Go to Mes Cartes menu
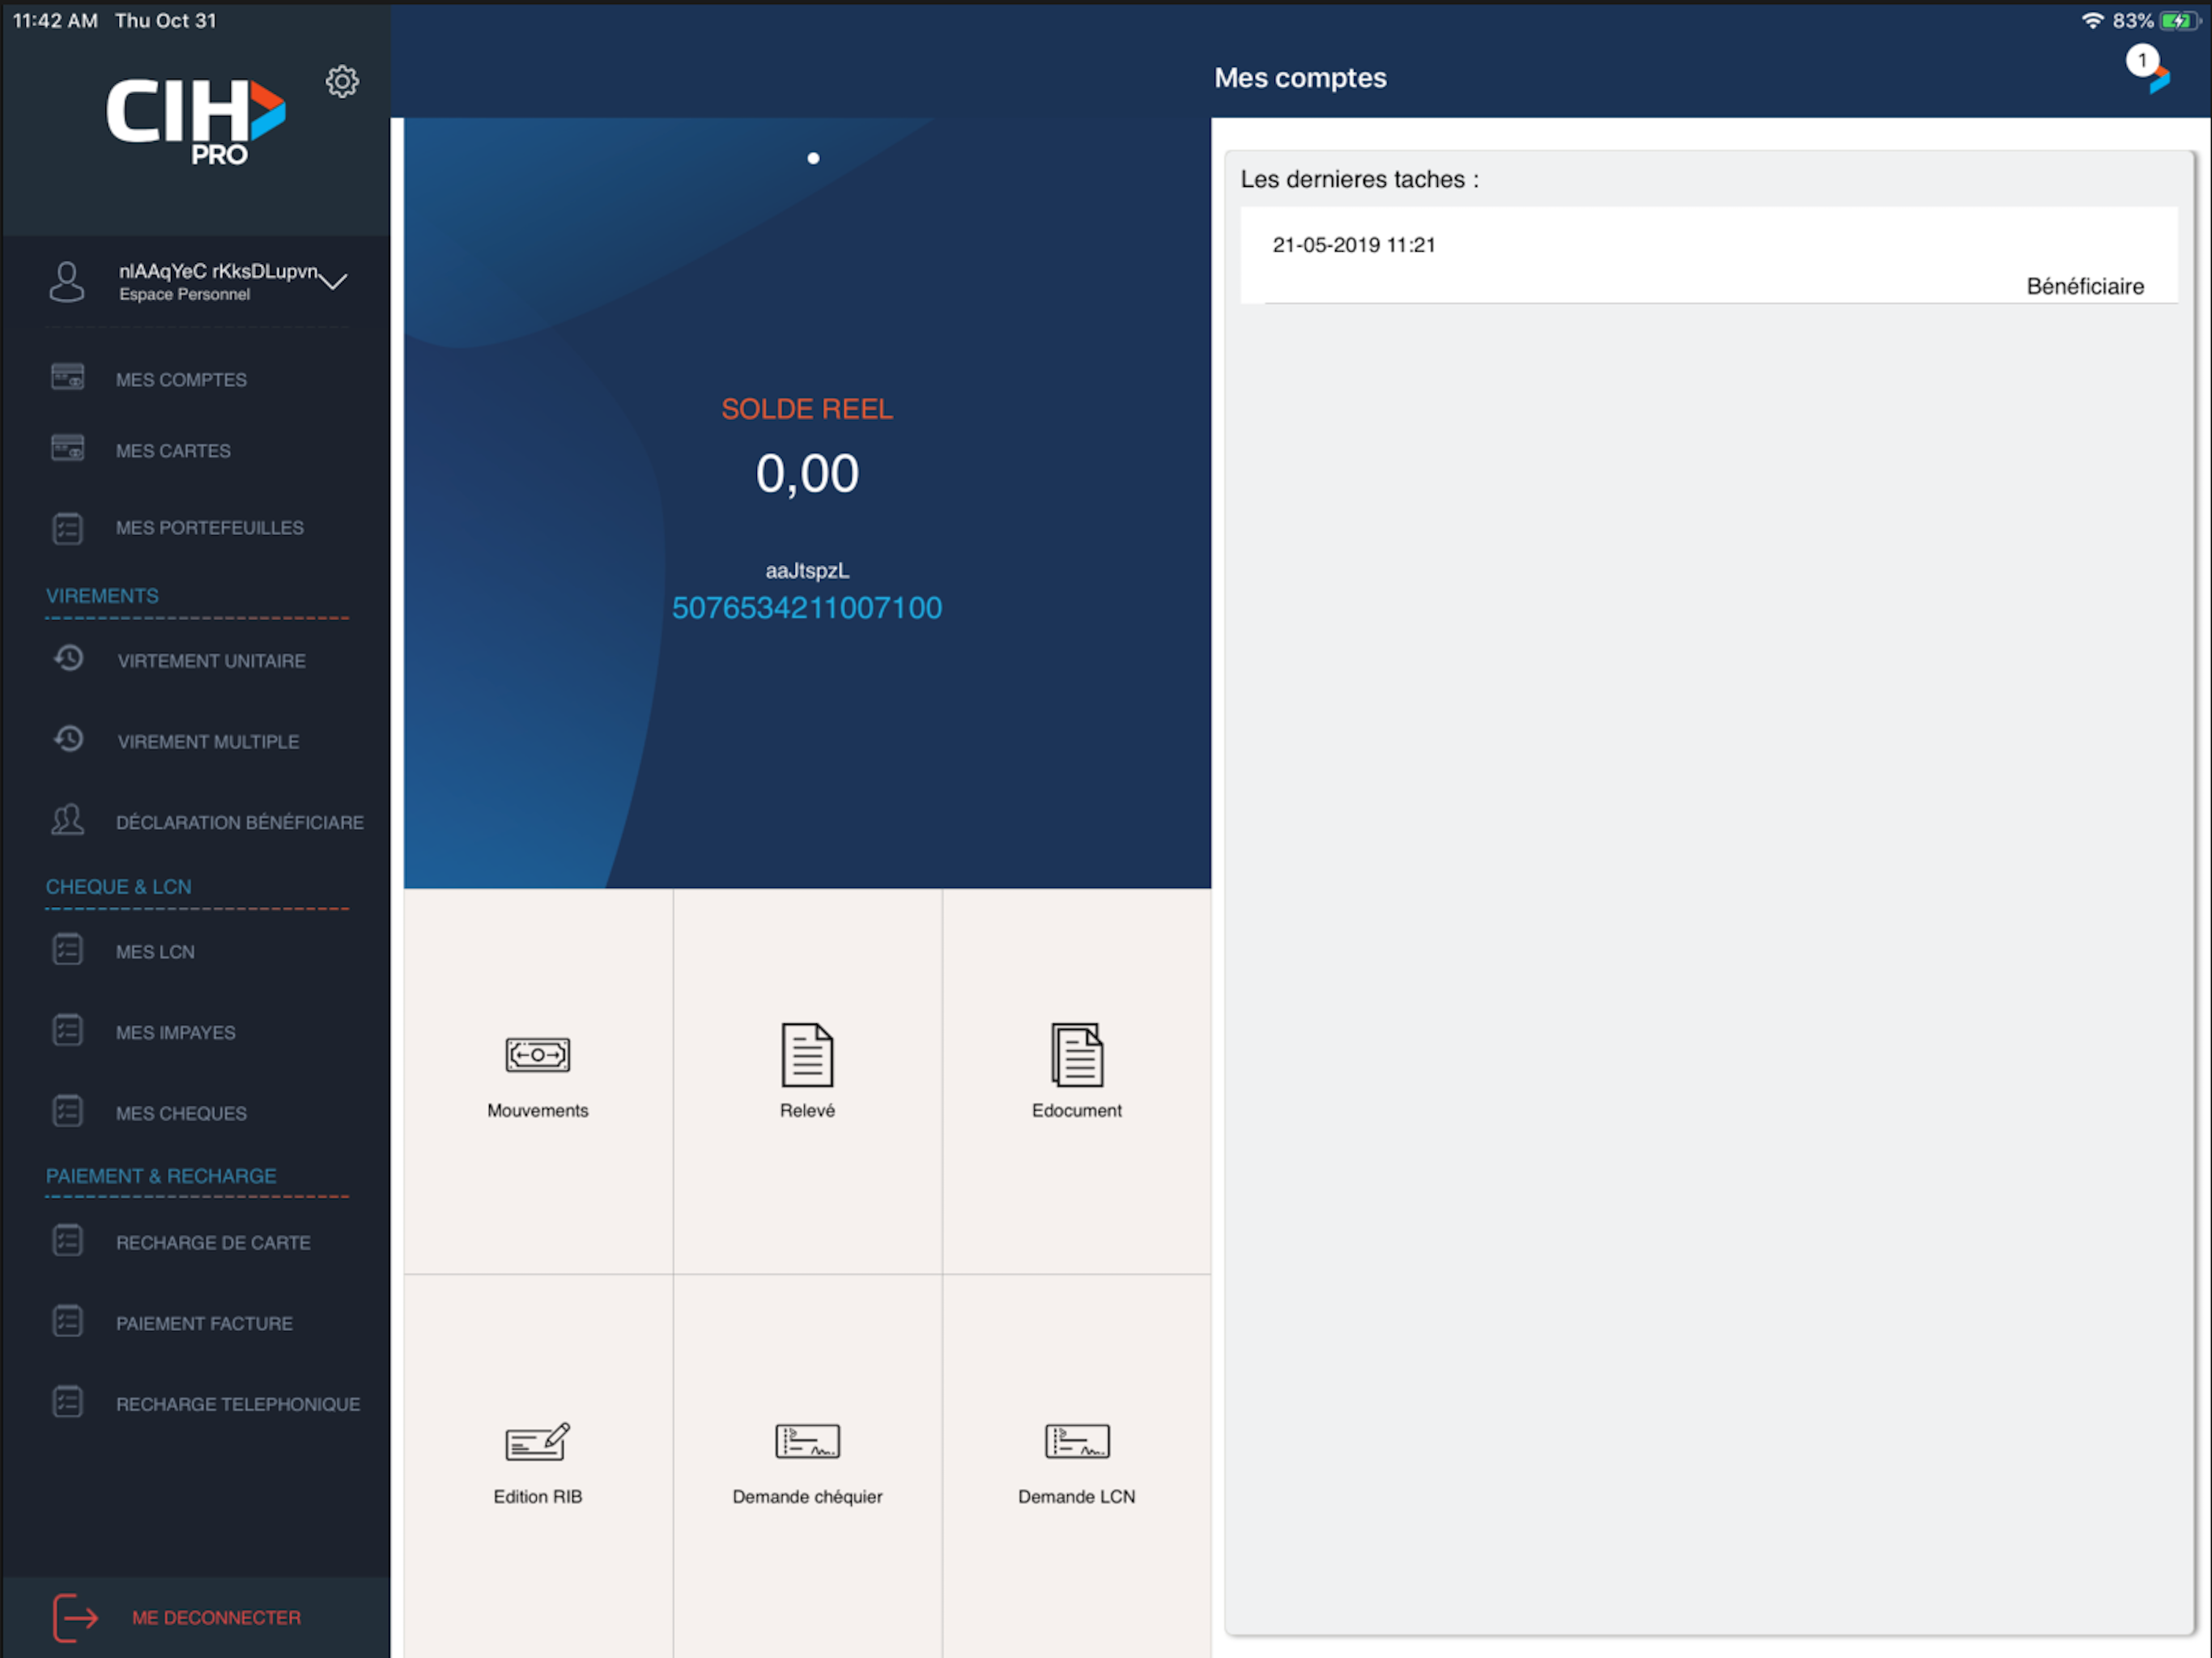 (173, 451)
